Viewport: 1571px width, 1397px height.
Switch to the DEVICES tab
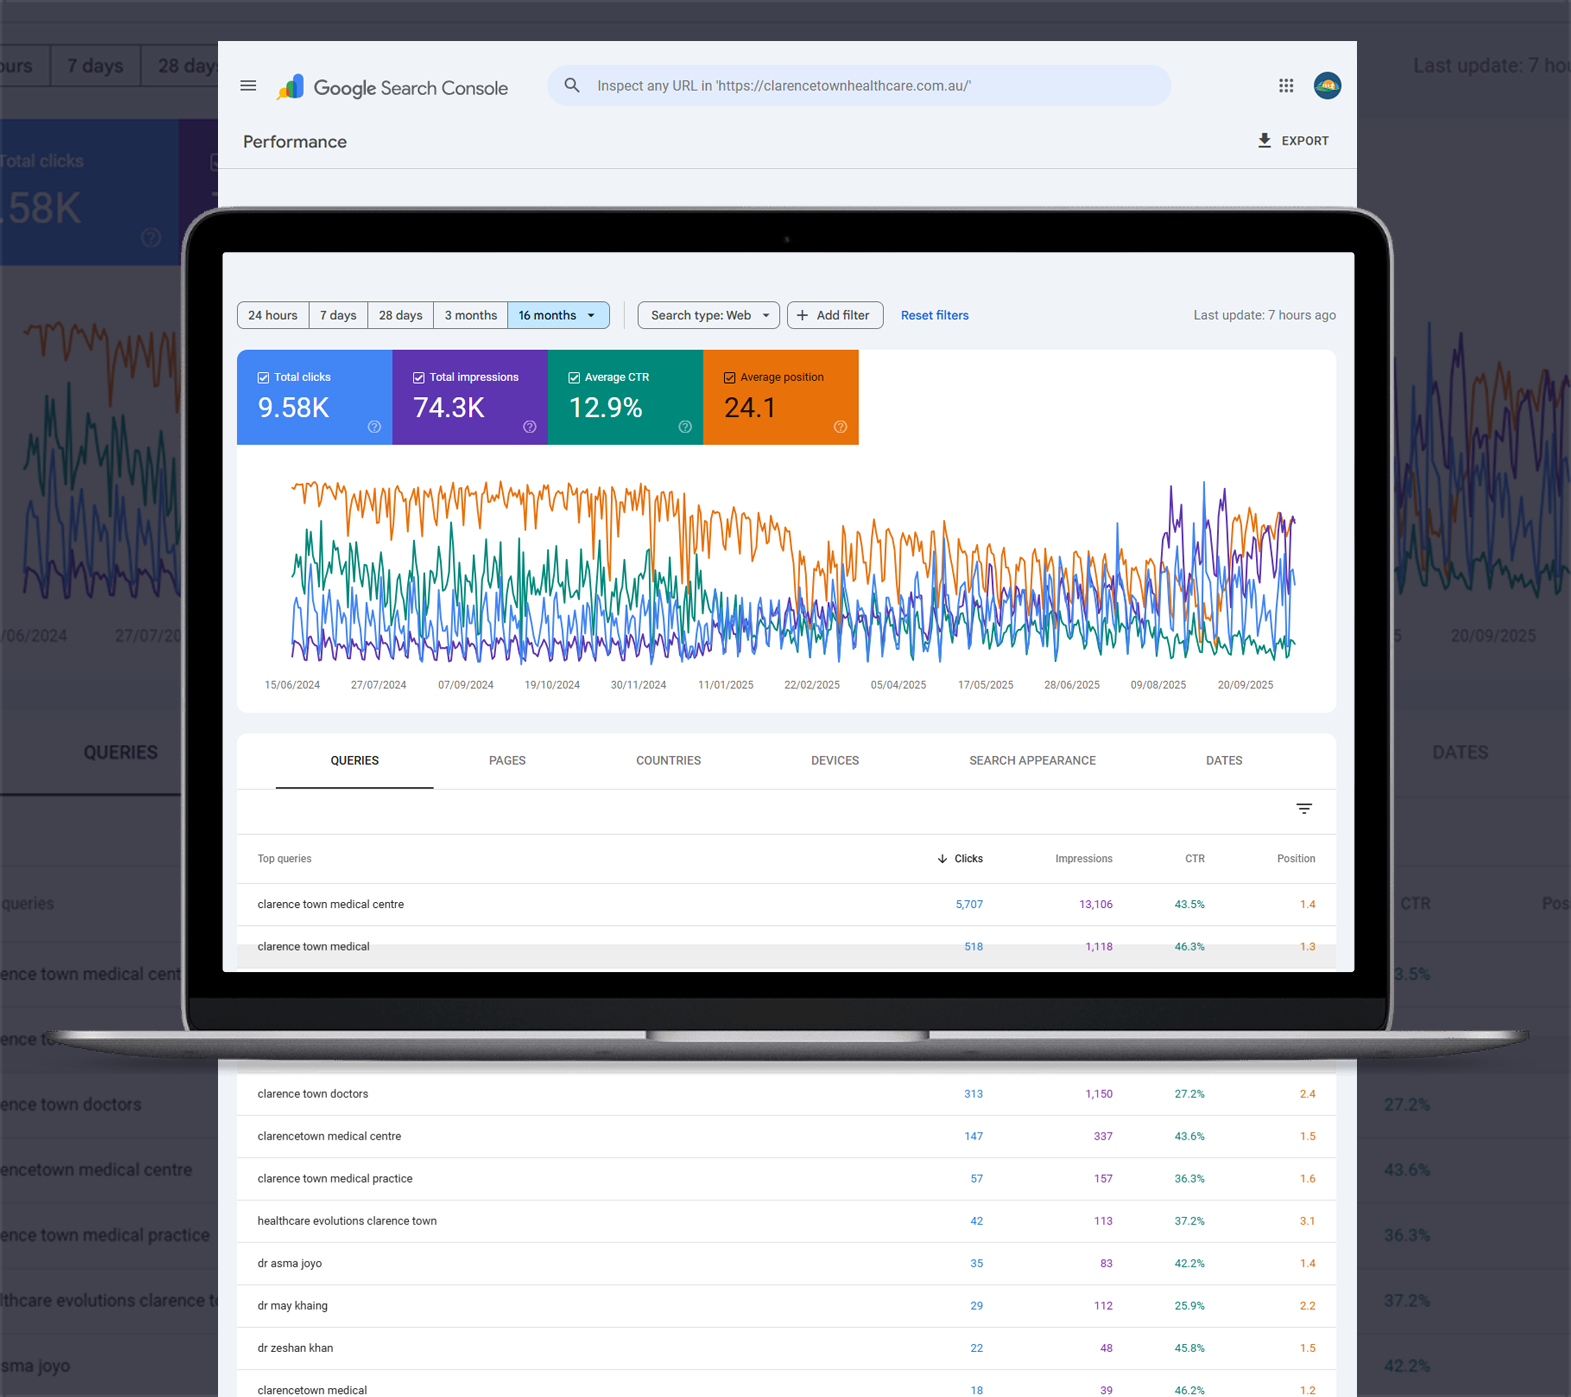[x=834, y=761]
